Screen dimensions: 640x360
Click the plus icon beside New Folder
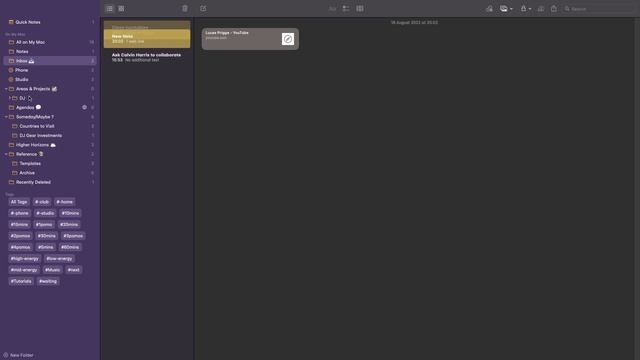click(x=6, y=355)
